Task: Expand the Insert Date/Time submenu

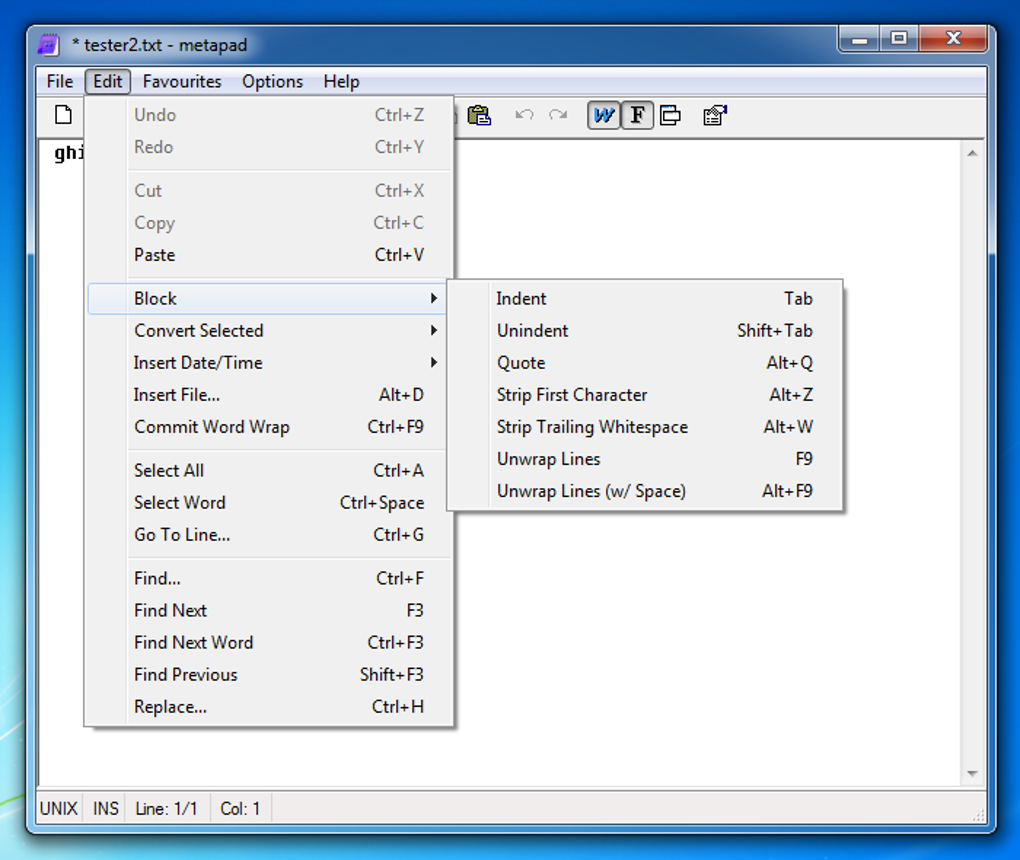Action: [x=269, y=362]
